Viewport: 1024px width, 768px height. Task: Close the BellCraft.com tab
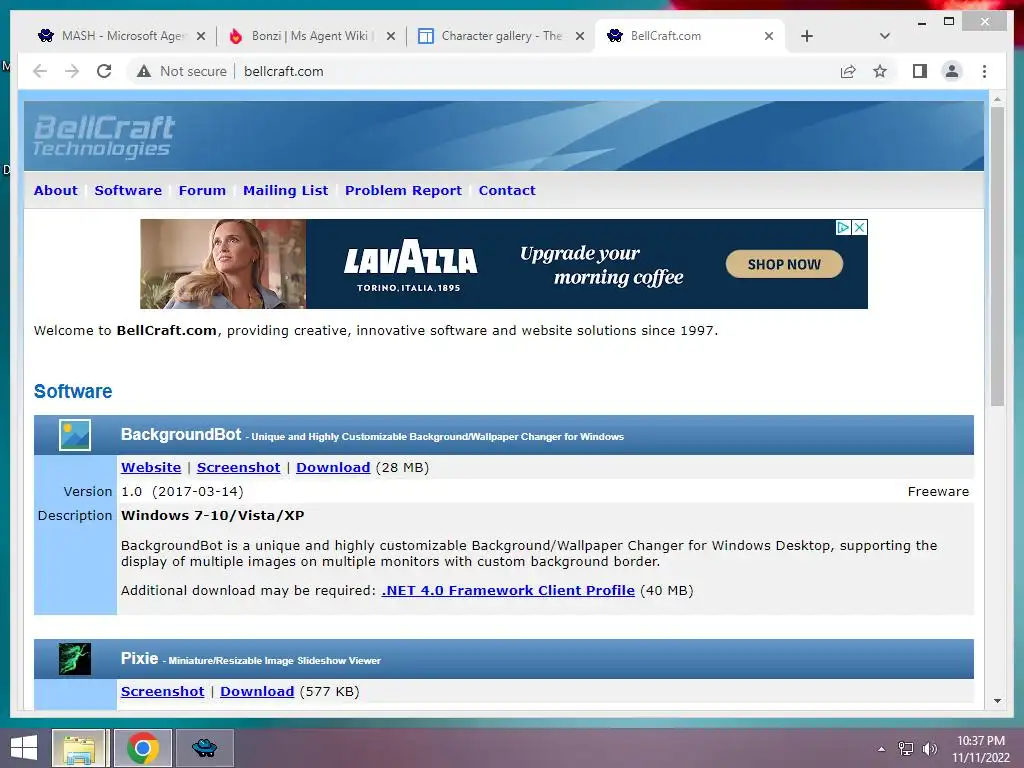click(769, 36)
